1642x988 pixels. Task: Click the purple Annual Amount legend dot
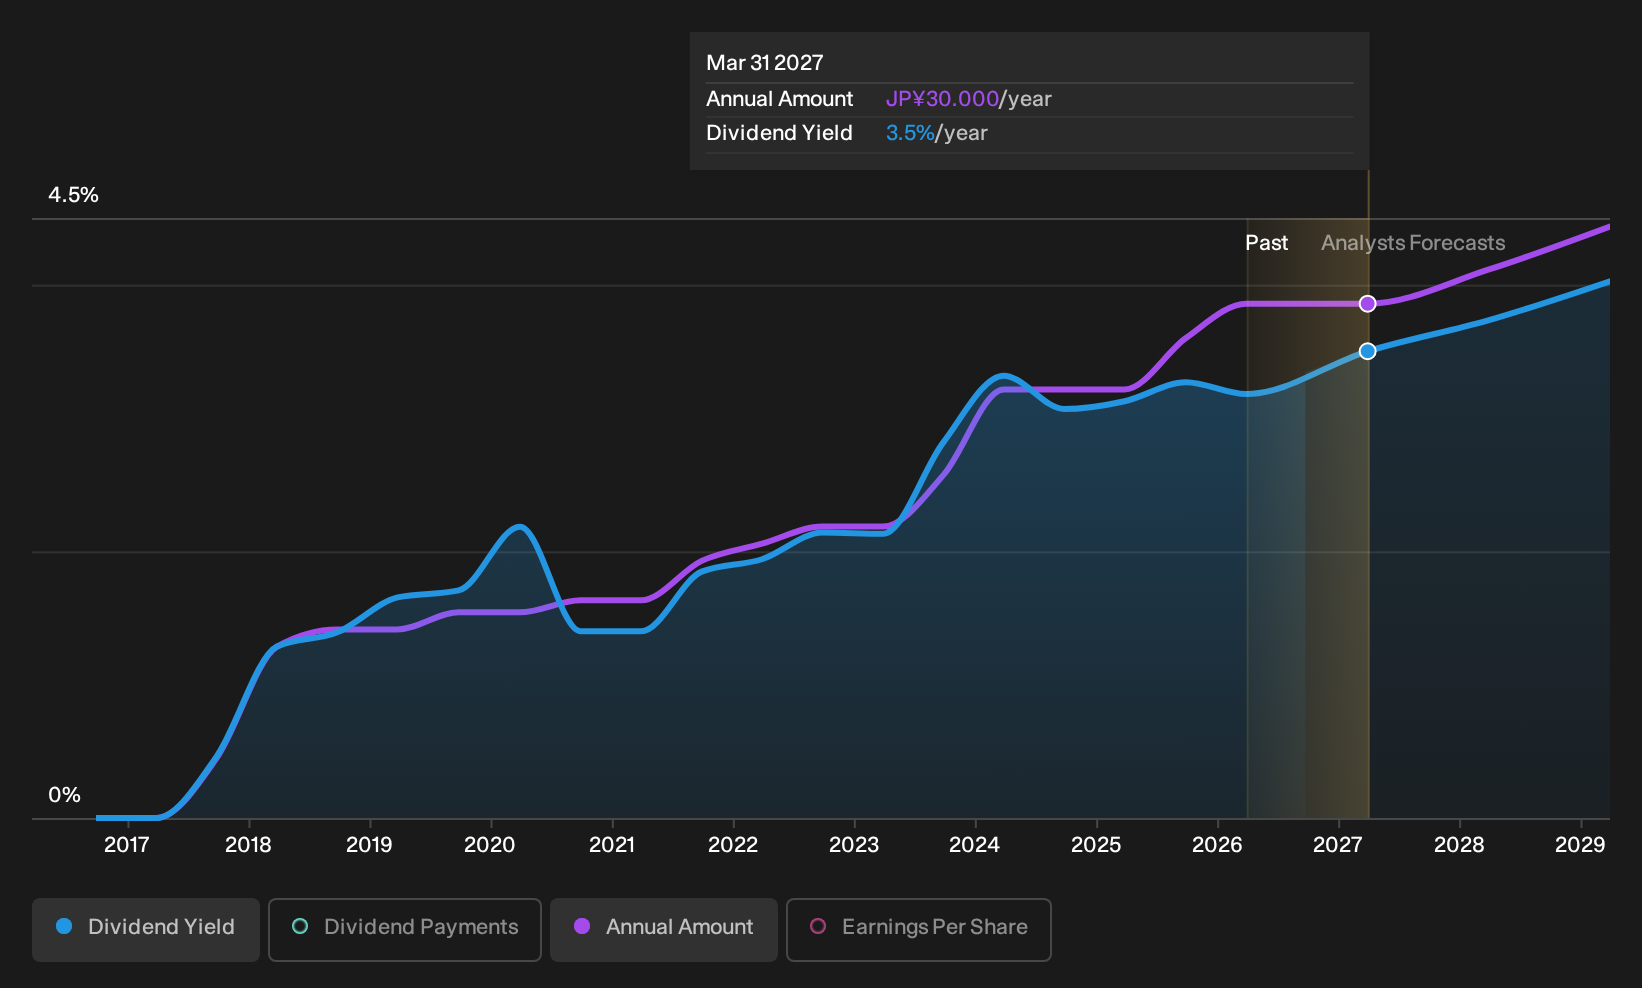pyautogui.click(x=582, y=926)
